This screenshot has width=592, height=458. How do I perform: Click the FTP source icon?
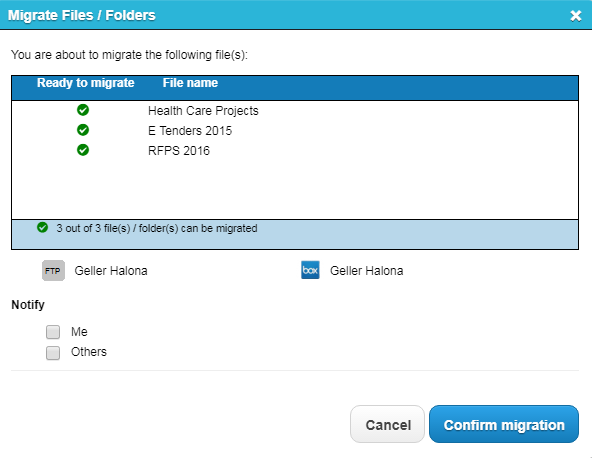pyautogui.click(x=53, y=270)
